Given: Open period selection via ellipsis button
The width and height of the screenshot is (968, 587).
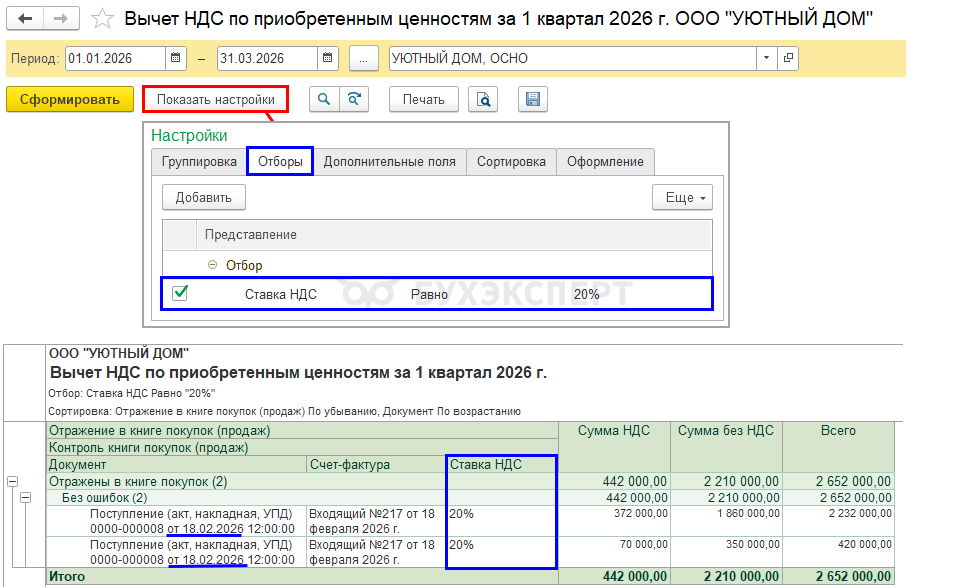Looking at the screenshot, I should pyautogui.click(x=364, y=59).
